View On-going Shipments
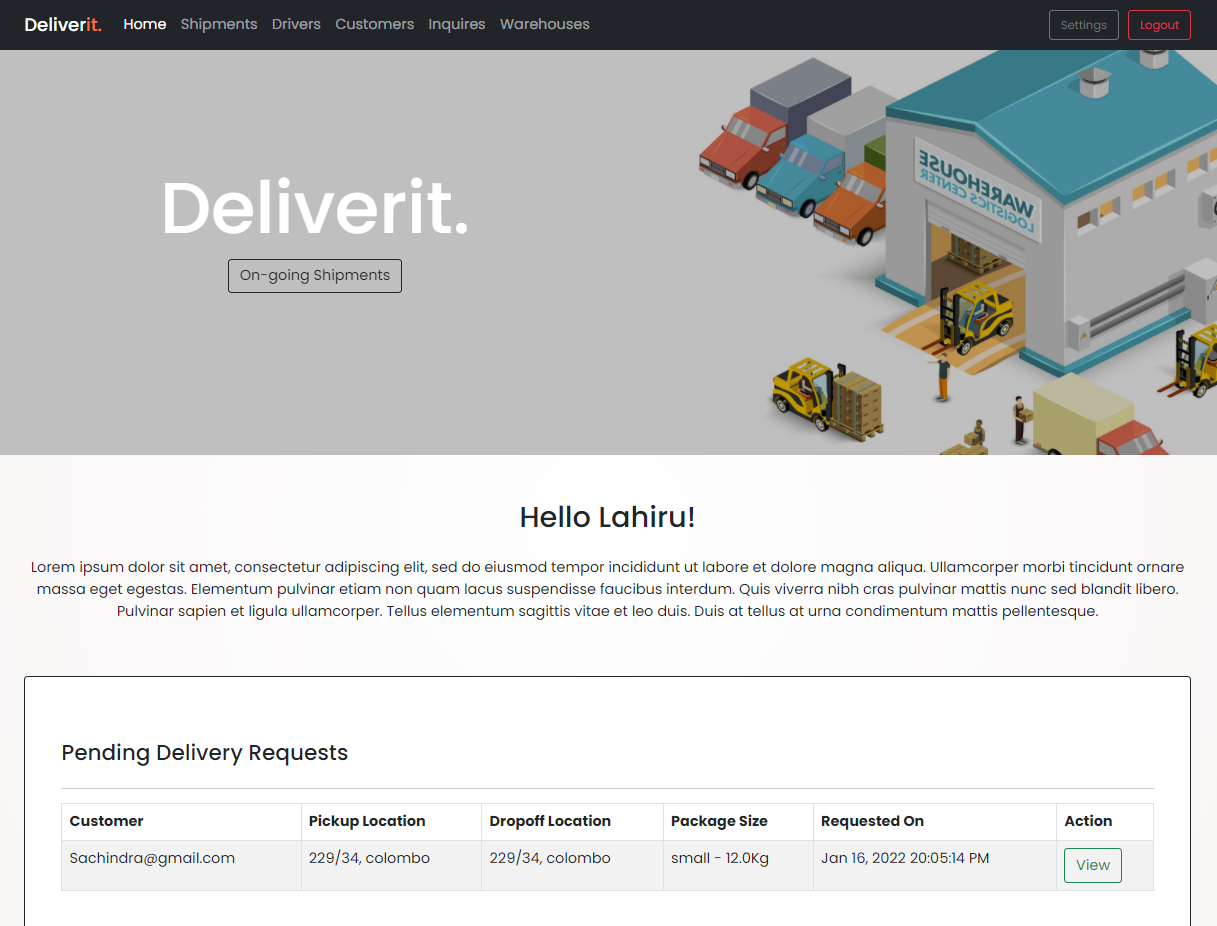The image size is (1217, 926). (315, 276)
